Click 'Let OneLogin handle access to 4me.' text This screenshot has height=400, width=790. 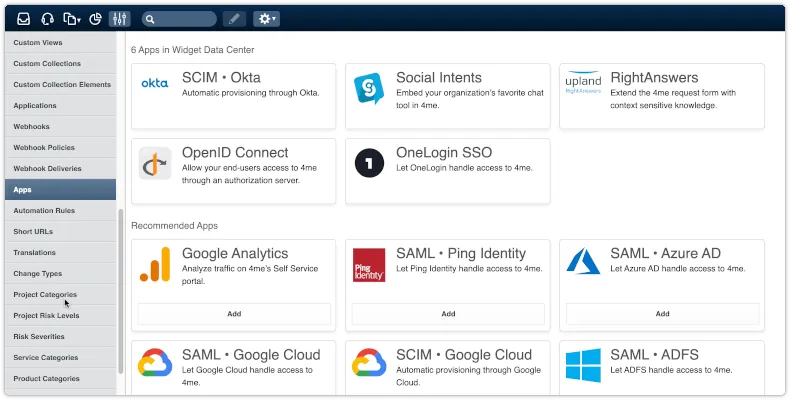[464, 168]
